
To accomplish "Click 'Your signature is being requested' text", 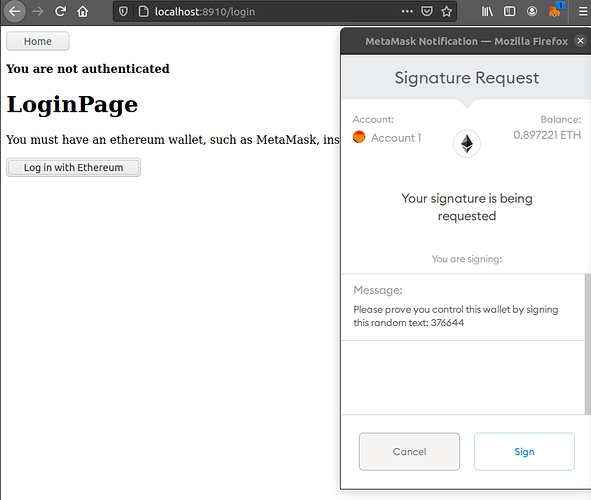I will 467,207.
